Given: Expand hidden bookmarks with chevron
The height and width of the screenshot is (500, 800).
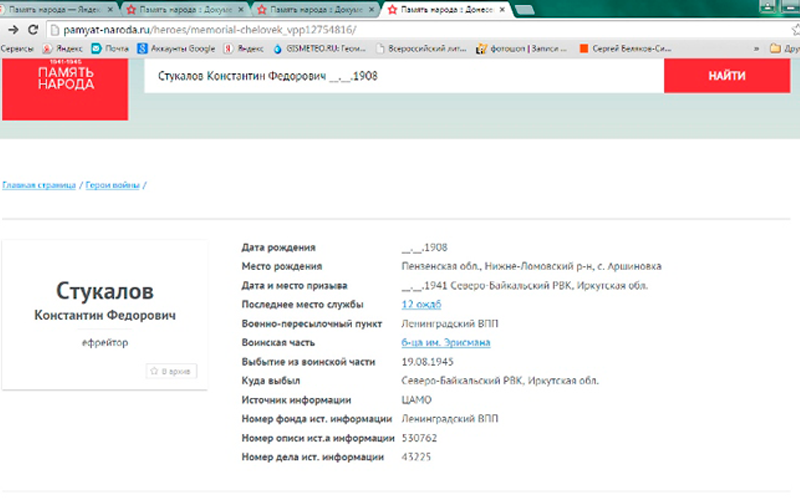Looking at the screenshot, I should (756, 49).
